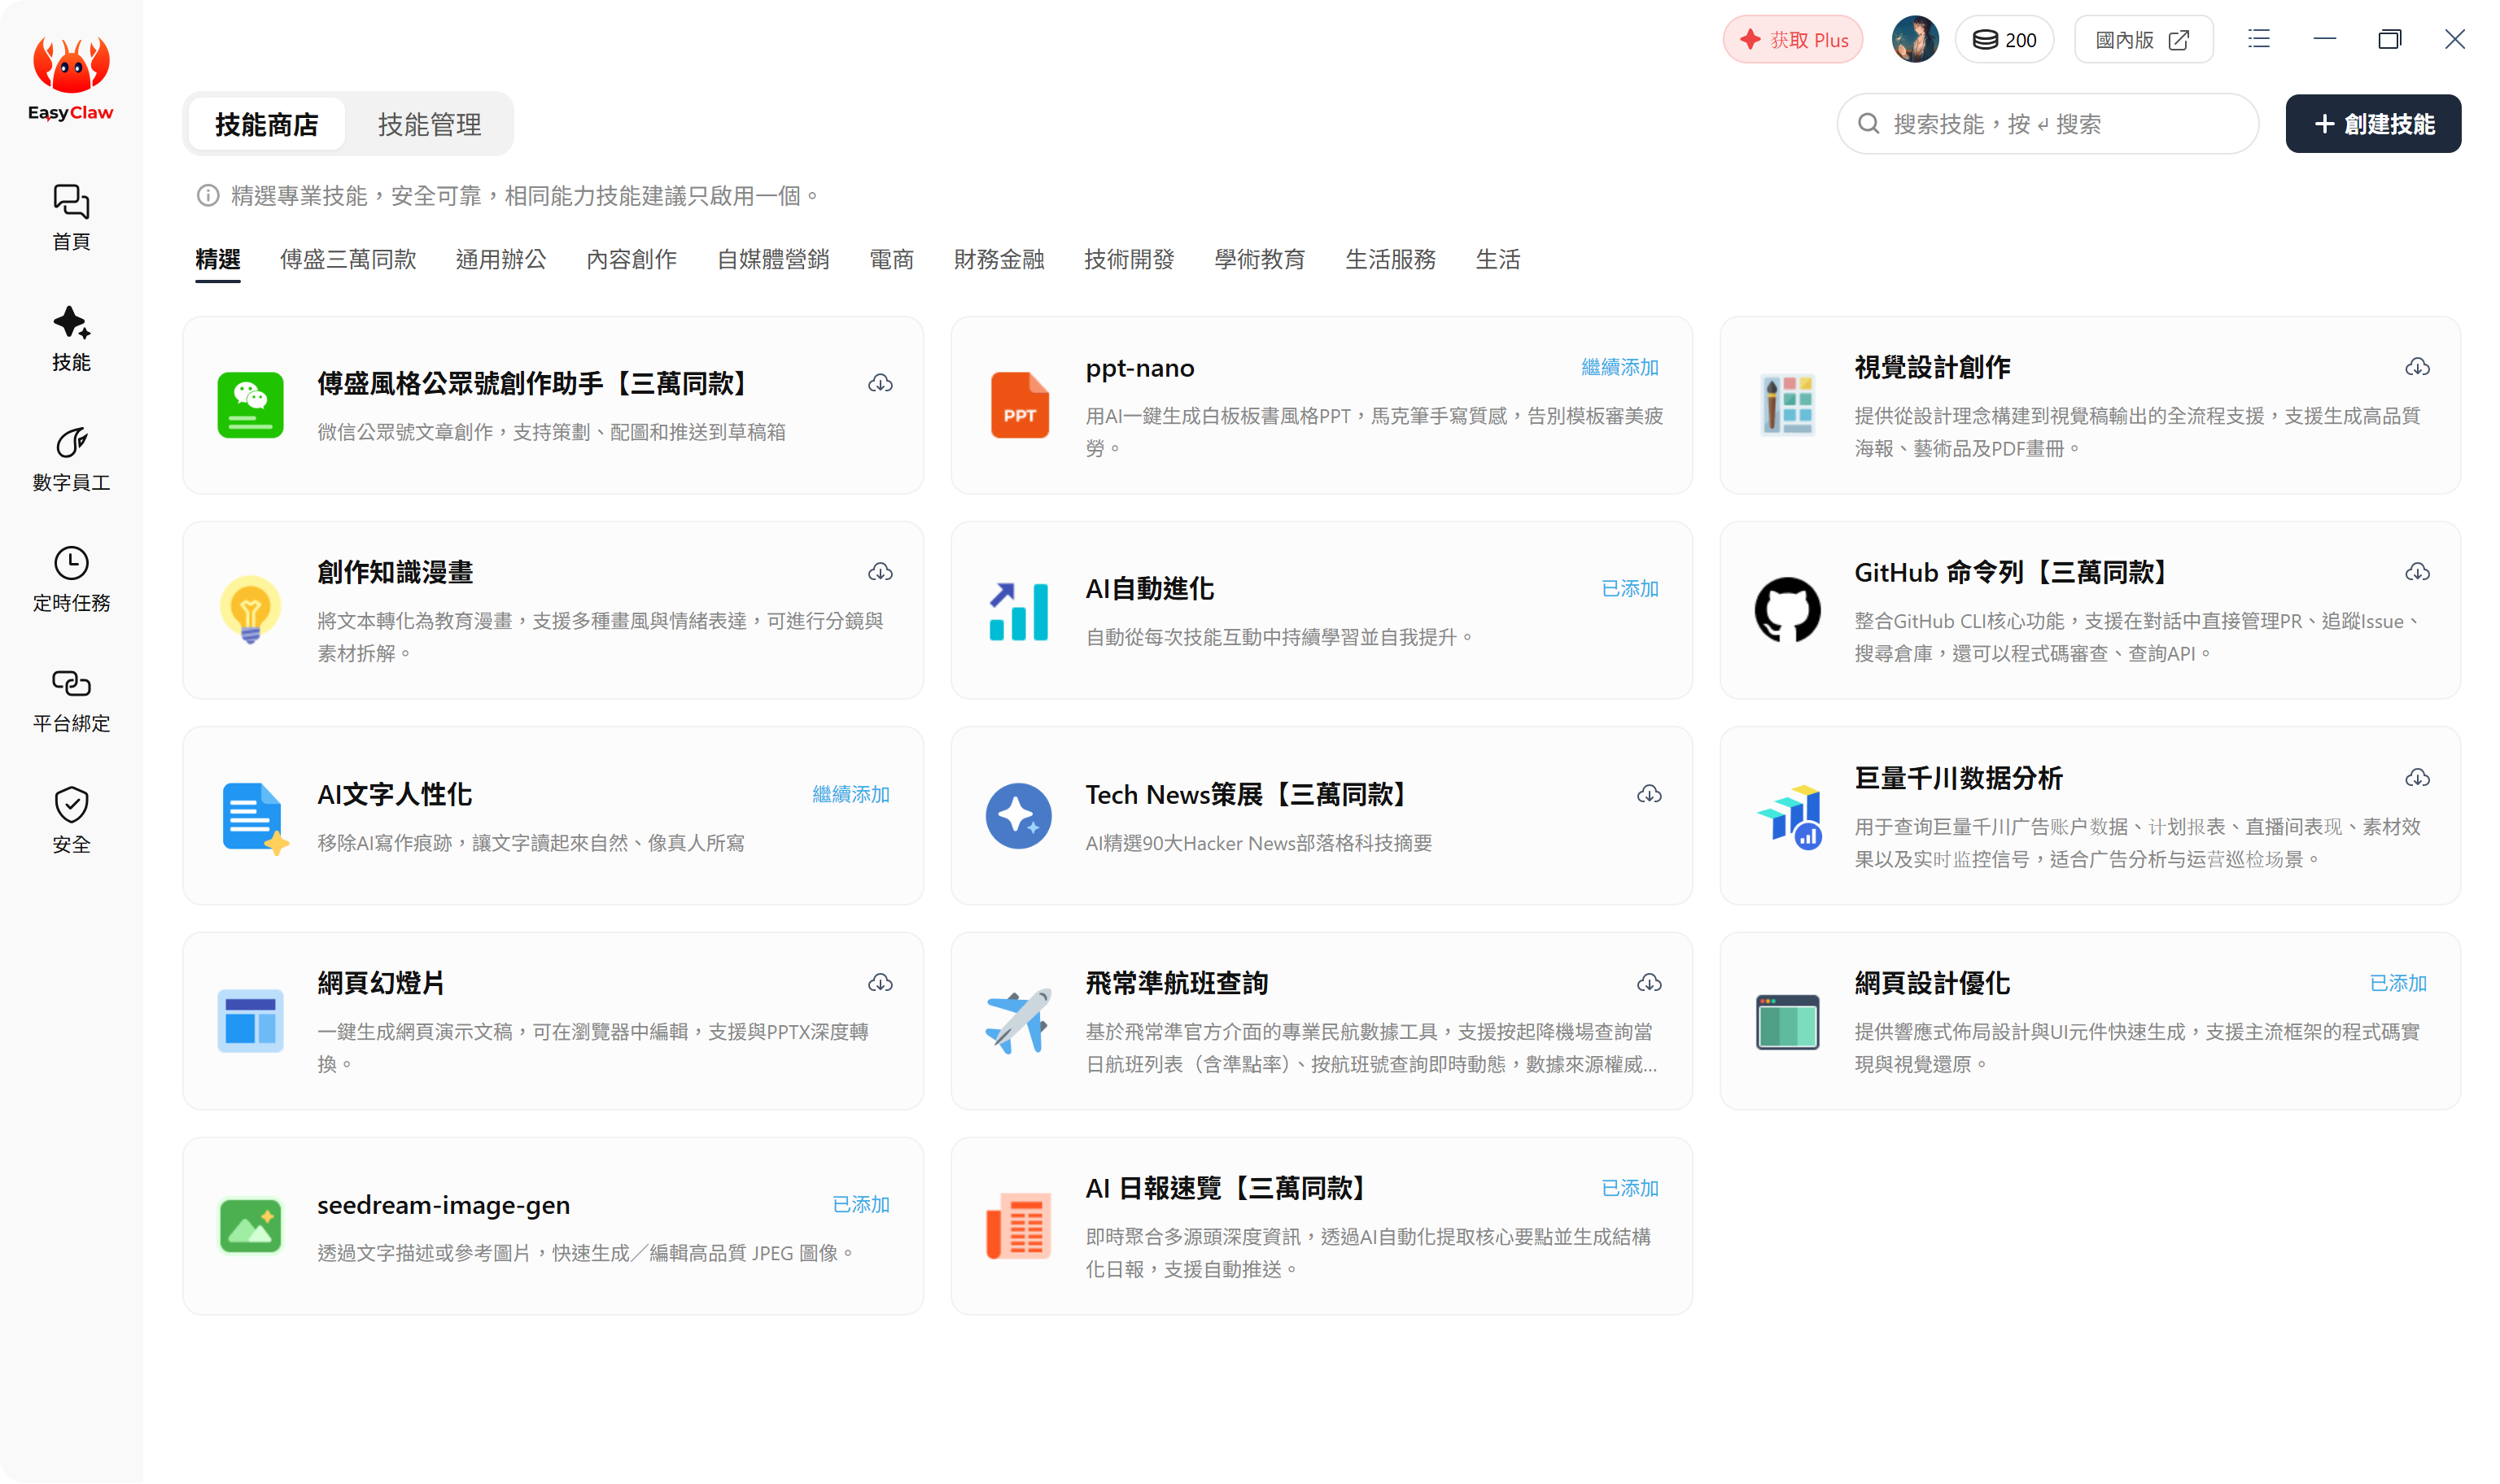Screen dimensions: 2500x1484
Task: Click the 获取 Plus button
Action: click(x=1792, y=40)
